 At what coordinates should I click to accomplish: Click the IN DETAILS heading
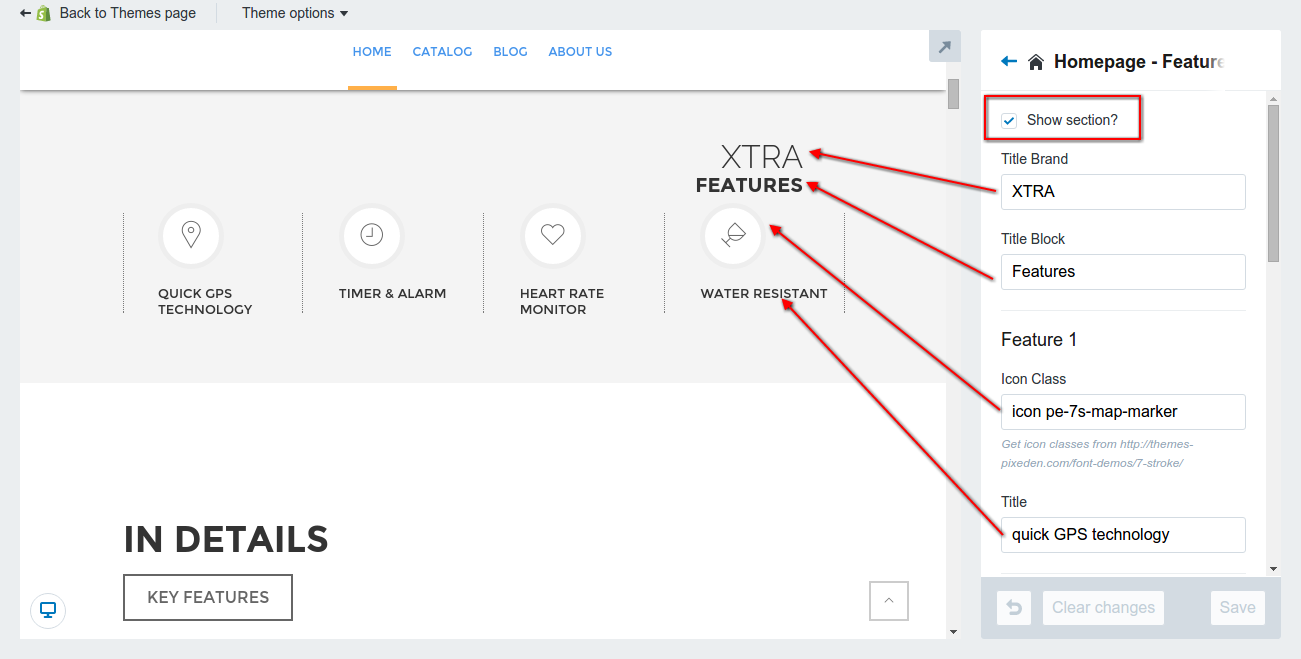[226, 540]
